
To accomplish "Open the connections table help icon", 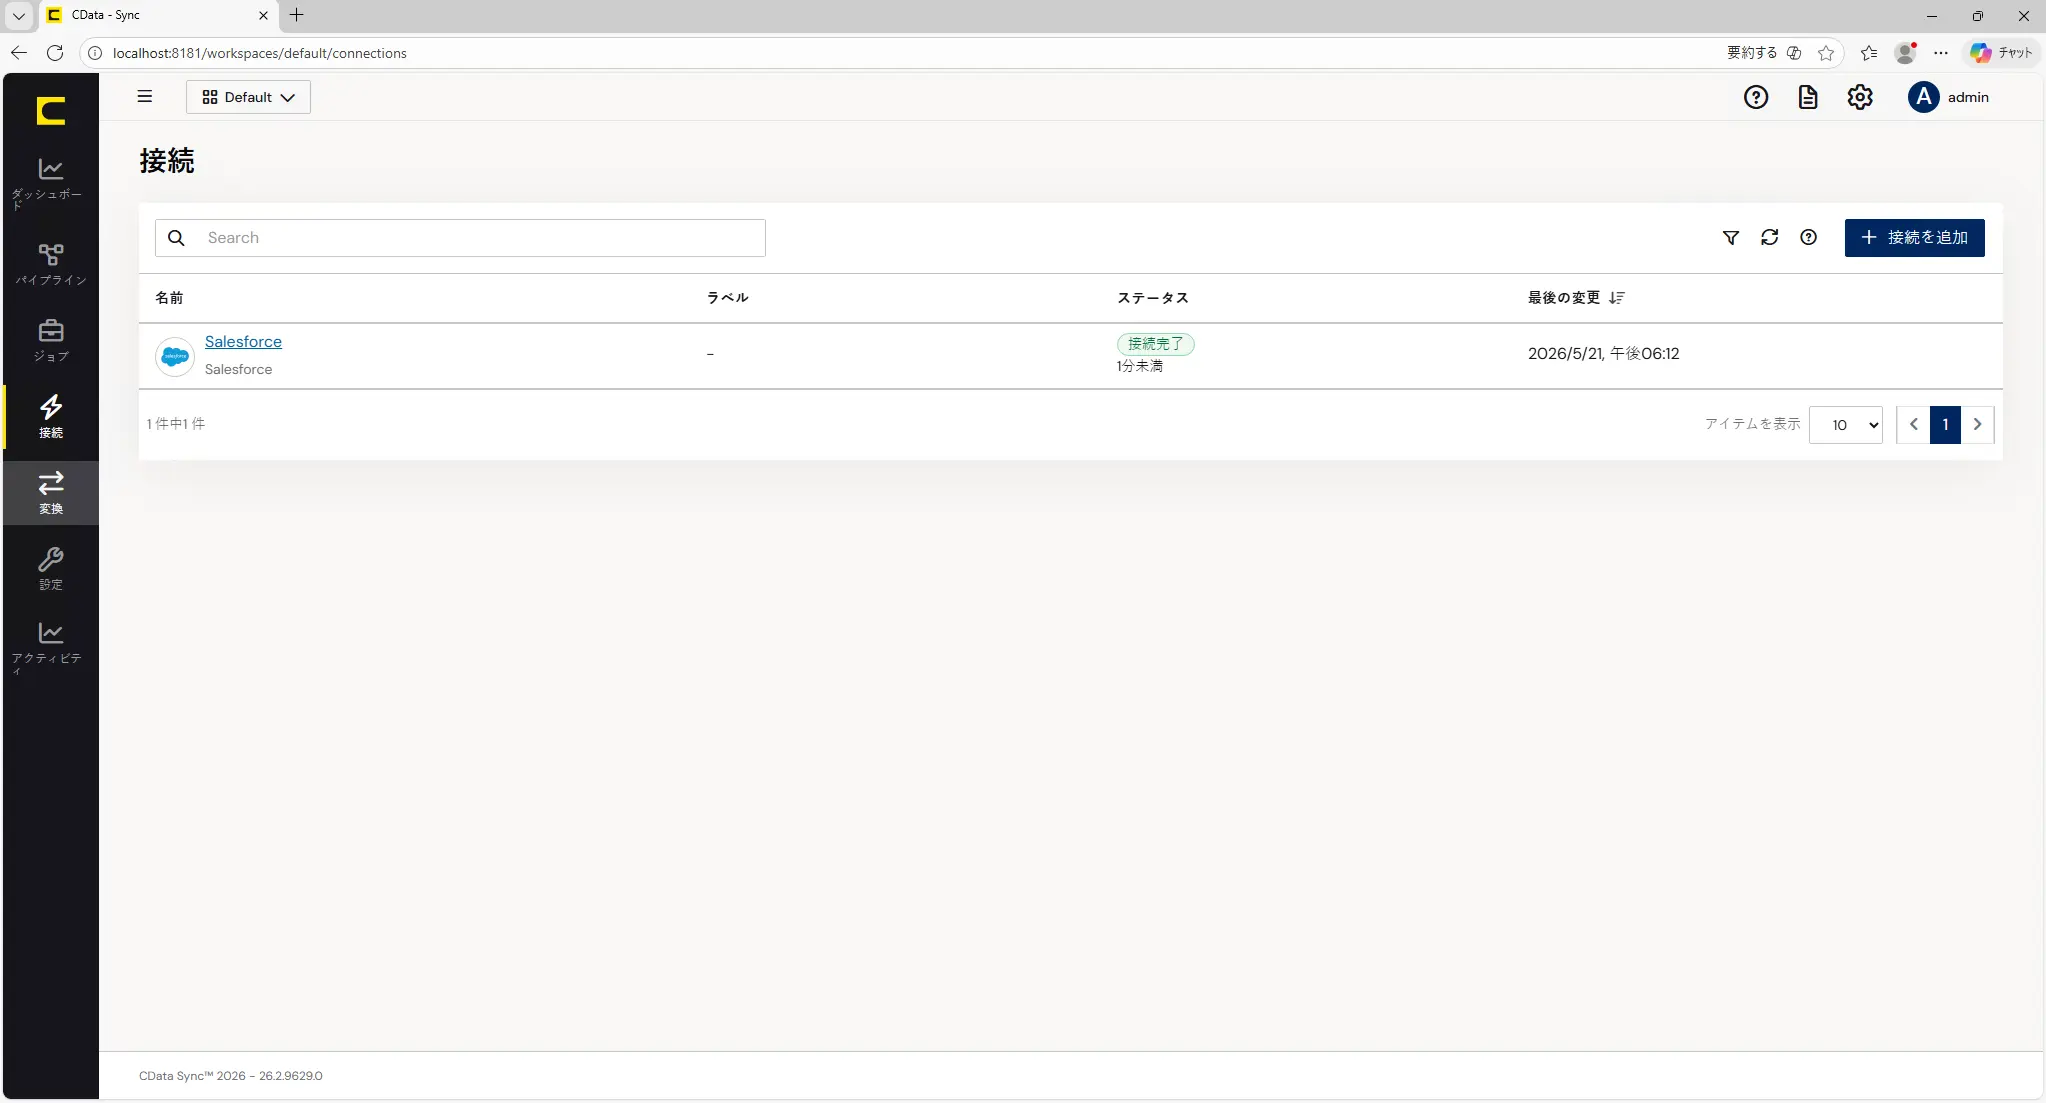I will pyautogui.click(x=1808, y=238).
